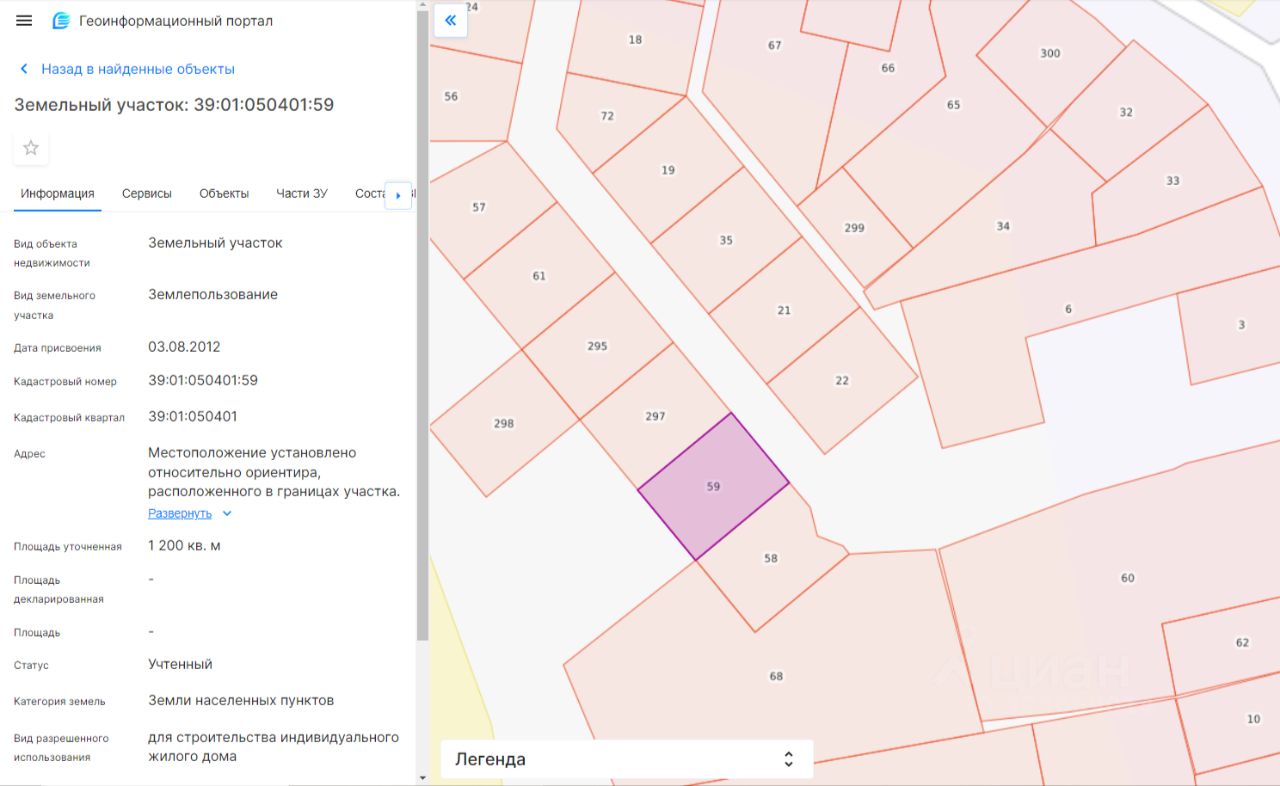Switch to the Сервисы tab

click(147, 193)
